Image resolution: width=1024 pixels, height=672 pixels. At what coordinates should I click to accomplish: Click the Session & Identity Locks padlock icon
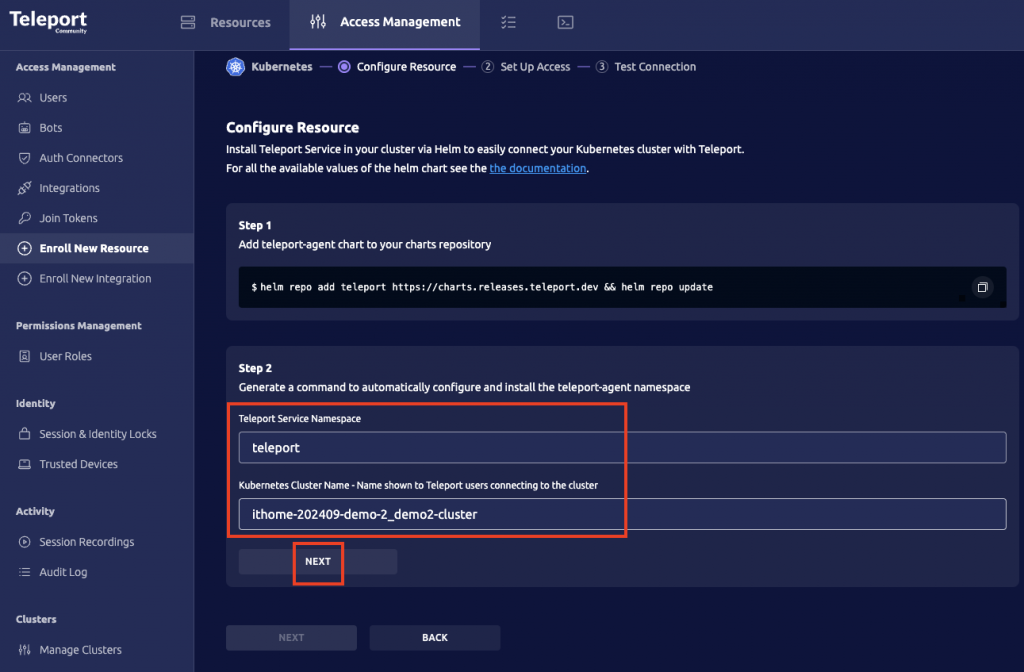point(24,434)
